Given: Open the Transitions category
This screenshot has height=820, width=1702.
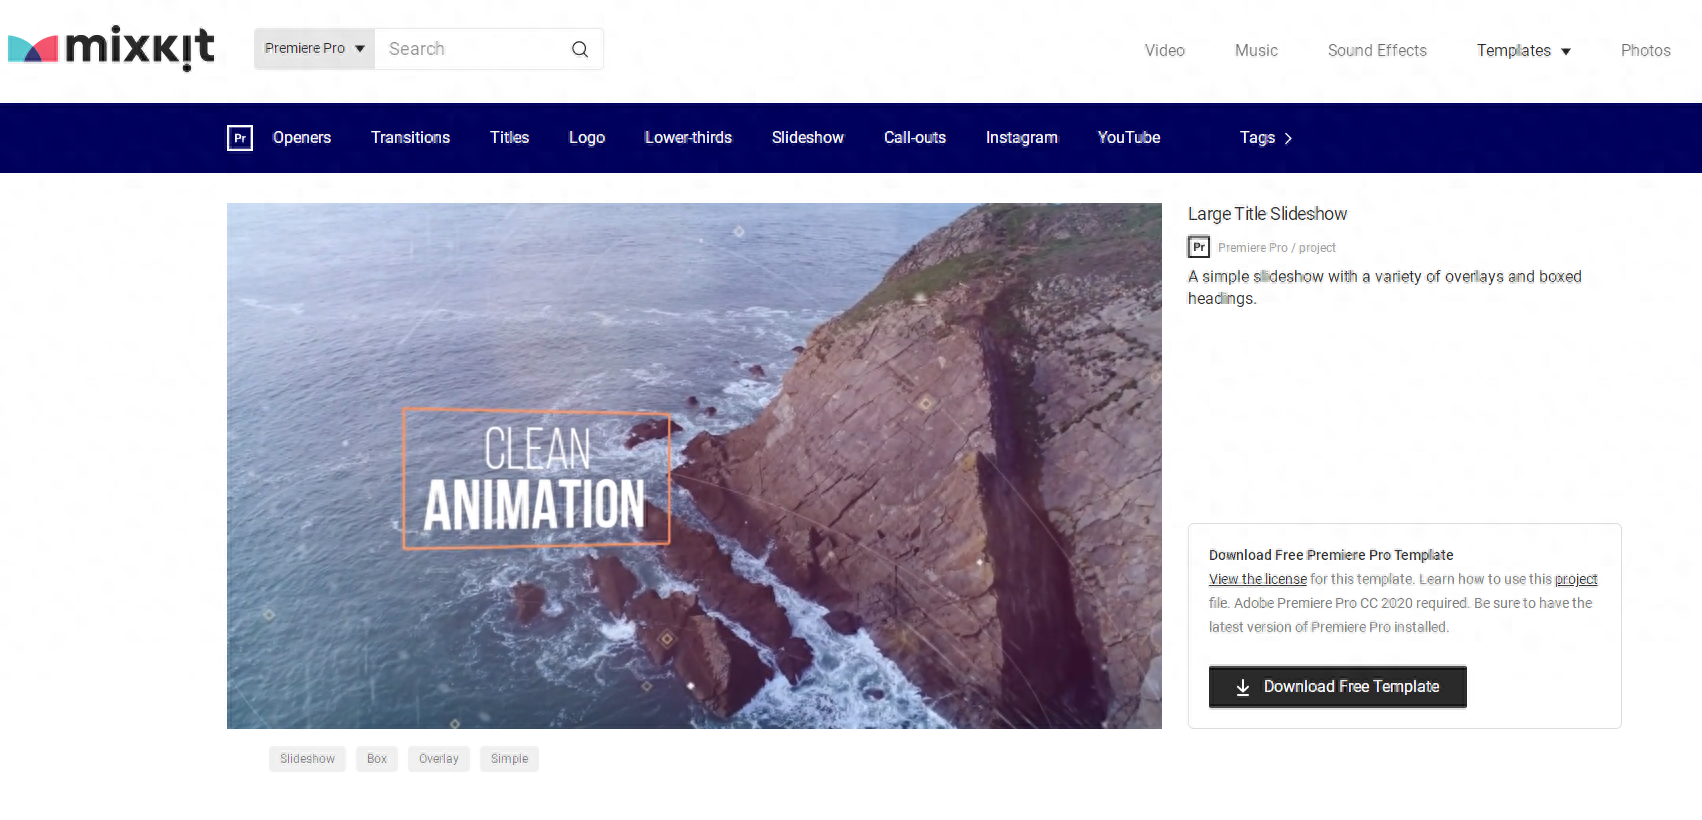Looking at the screenshot, I should click(x=410, y=138).
